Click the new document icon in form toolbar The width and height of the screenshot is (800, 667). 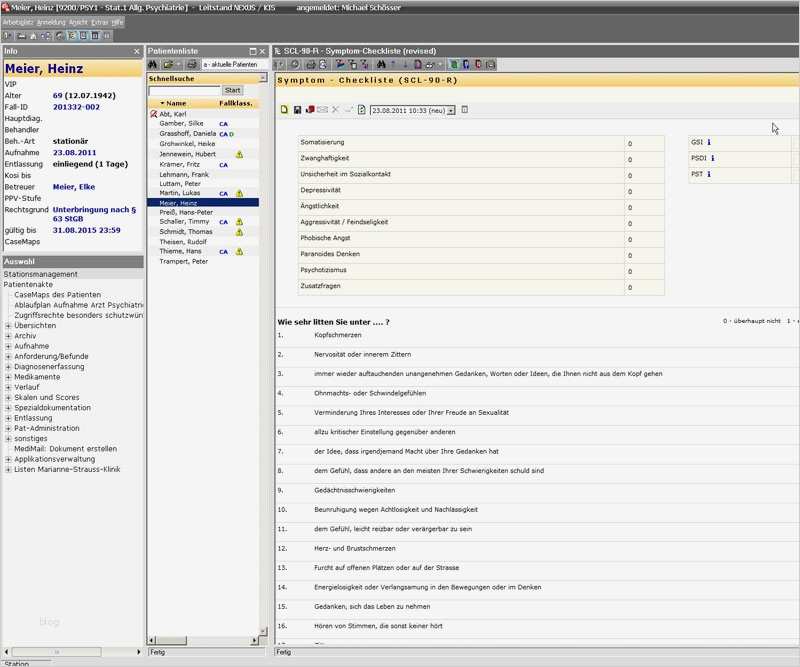pos(284,110)
